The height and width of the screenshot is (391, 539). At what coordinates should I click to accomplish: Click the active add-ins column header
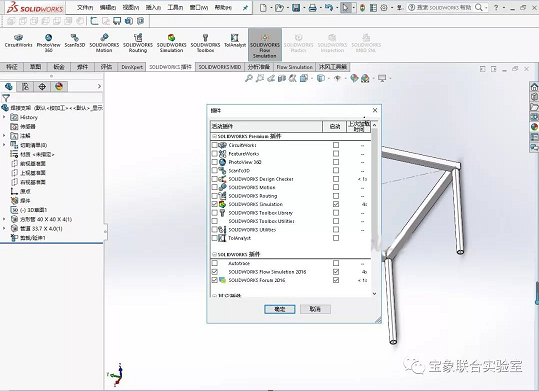[266, 126]
